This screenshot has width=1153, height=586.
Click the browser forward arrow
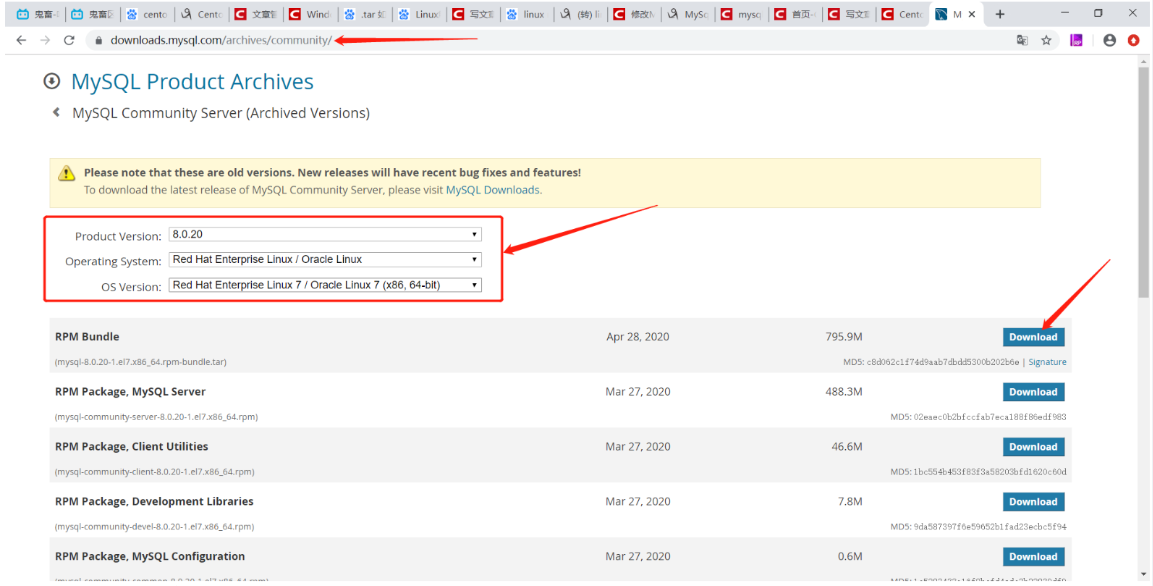46,40
